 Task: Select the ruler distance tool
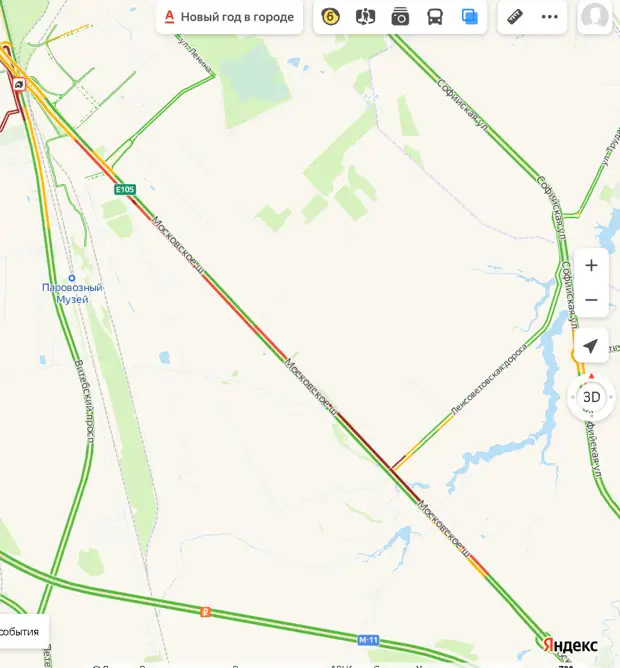(515, 17)
